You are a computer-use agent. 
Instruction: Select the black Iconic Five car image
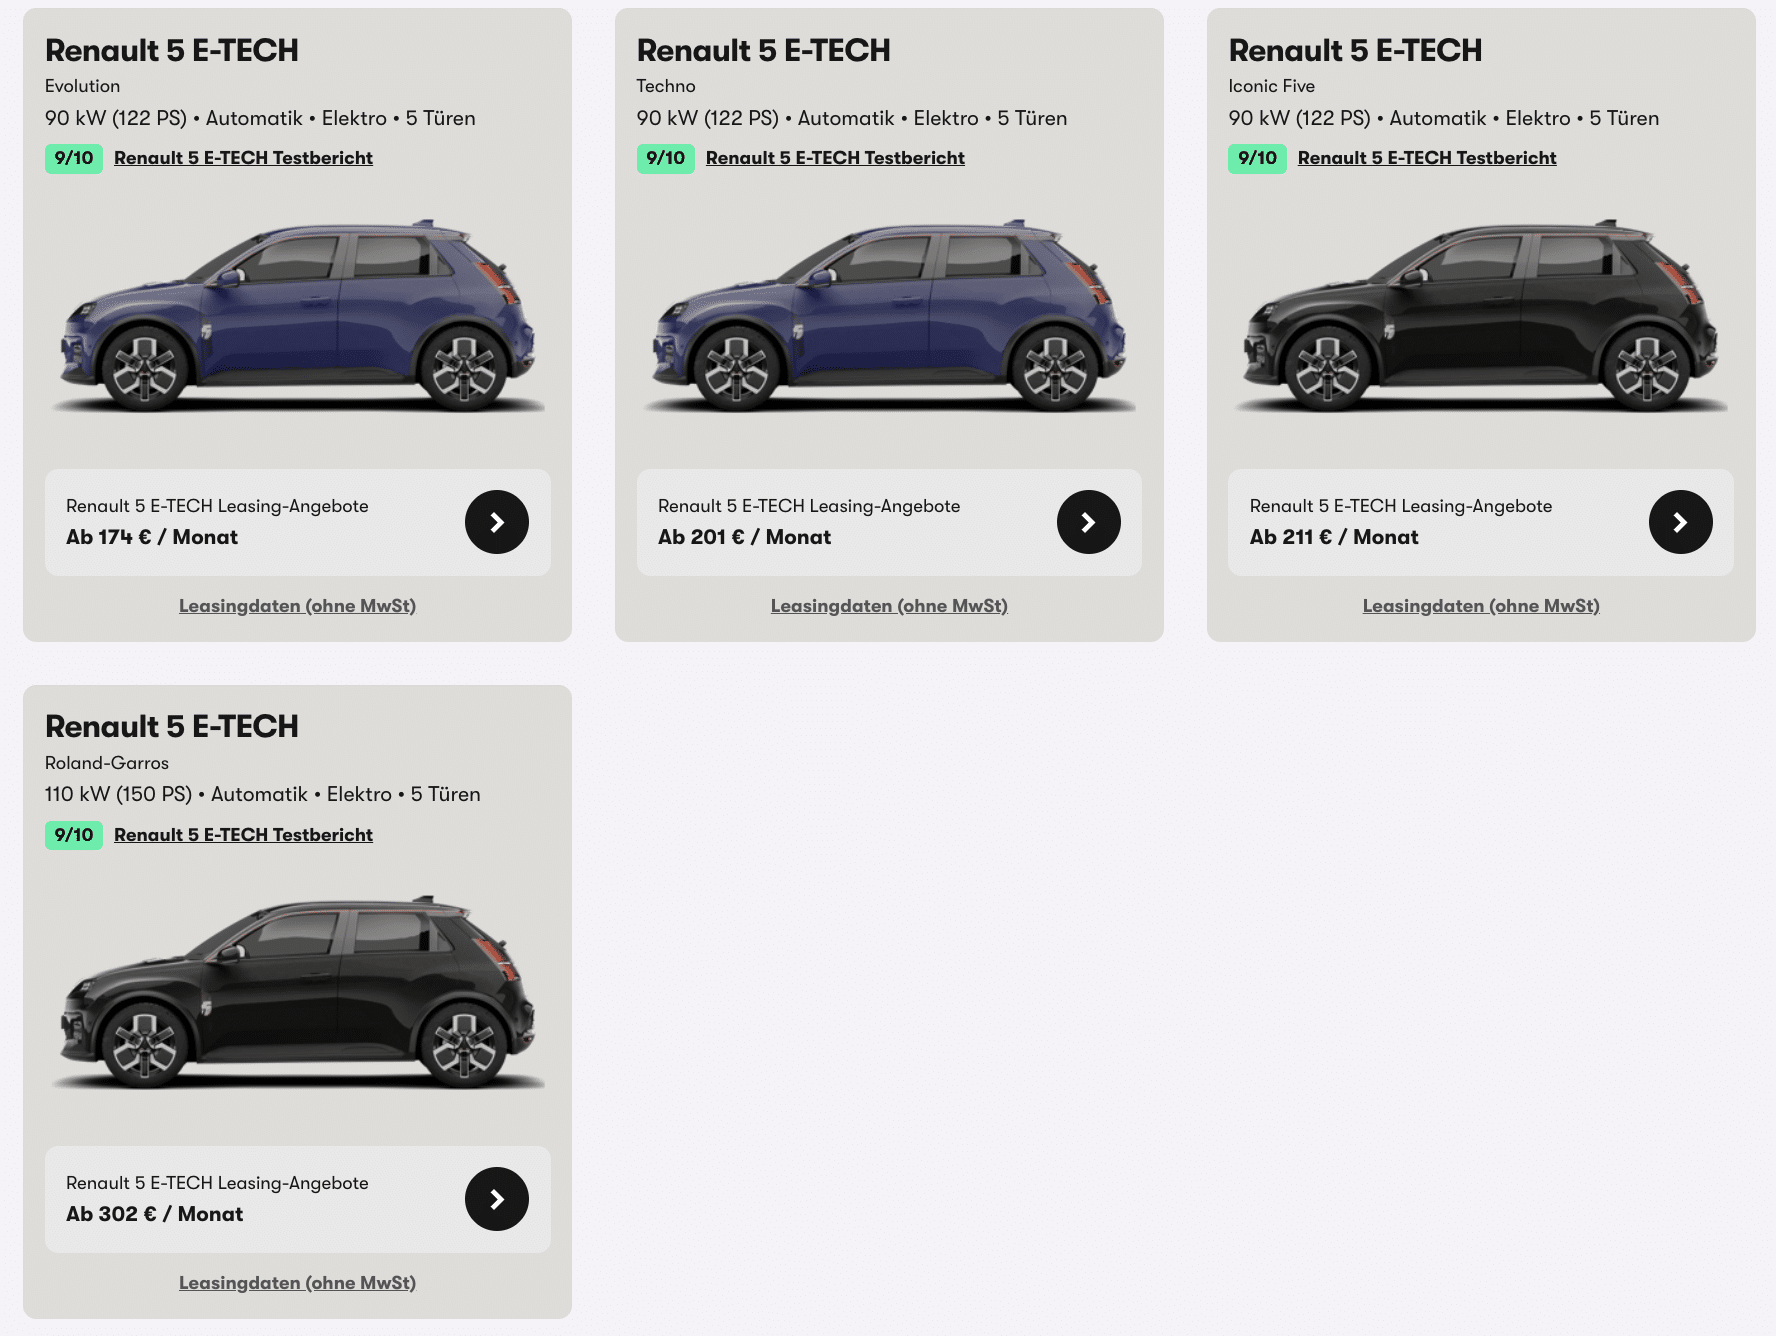pyautogui.click(x=1481, y=315)
